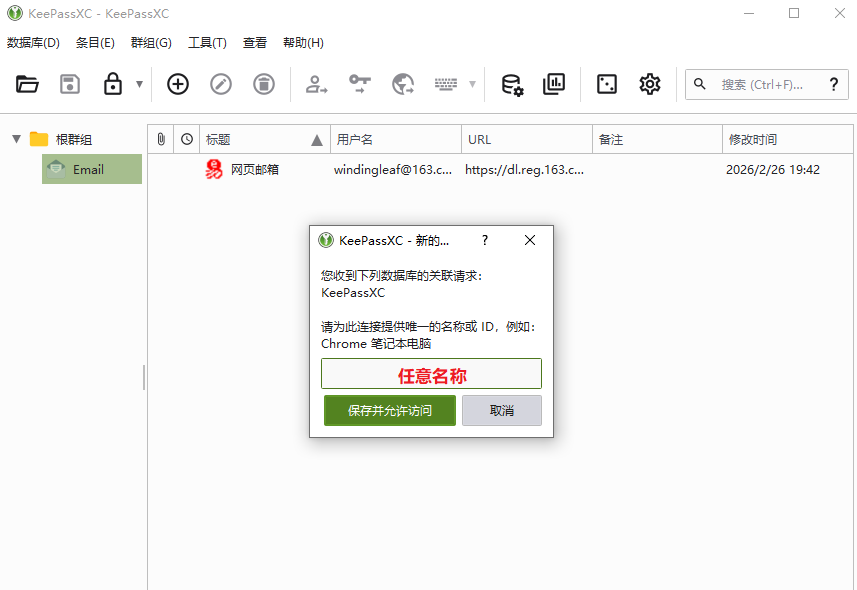Open database folder icon in toolbar

click(x=27, y=84)
